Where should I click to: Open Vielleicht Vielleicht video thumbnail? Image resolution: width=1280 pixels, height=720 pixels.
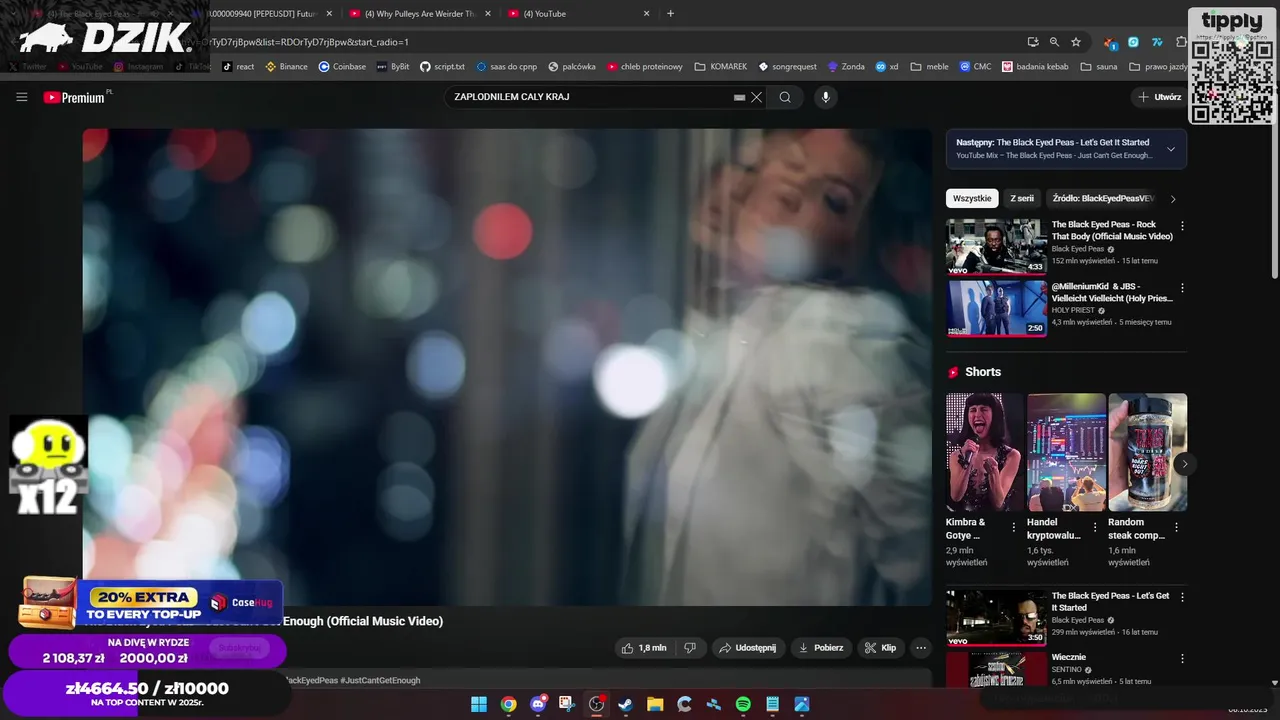click(x=996, y=308)
